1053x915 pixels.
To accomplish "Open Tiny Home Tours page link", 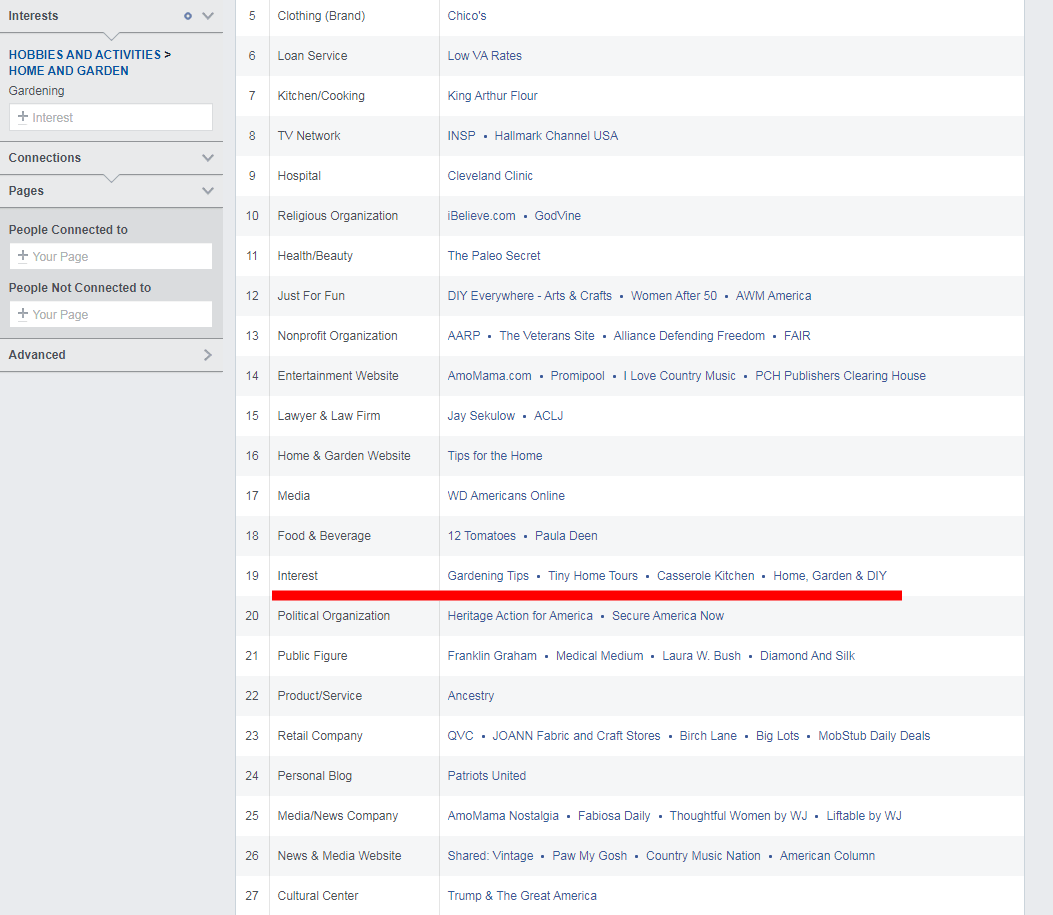I will point(592,576).
